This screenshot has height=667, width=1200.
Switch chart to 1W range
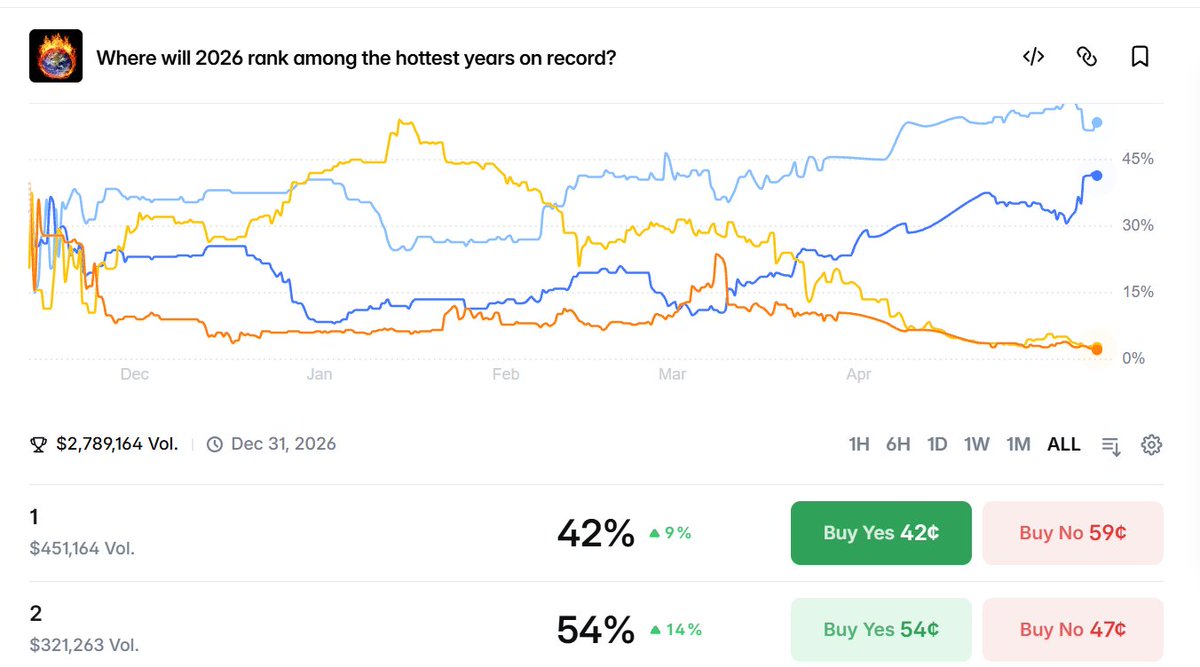coord(977,445)
